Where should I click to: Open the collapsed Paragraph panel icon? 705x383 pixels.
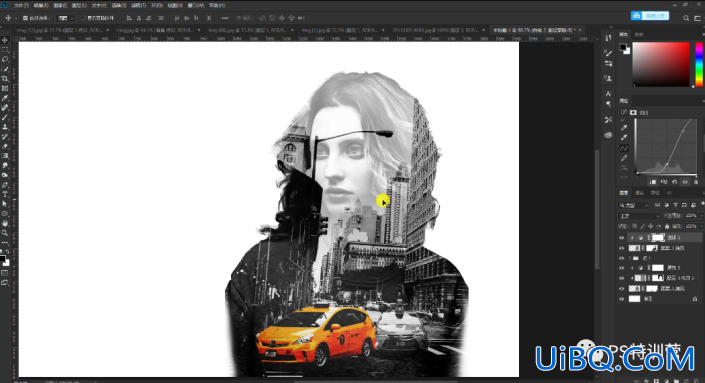pyautogui.click(x=608, y=104)
